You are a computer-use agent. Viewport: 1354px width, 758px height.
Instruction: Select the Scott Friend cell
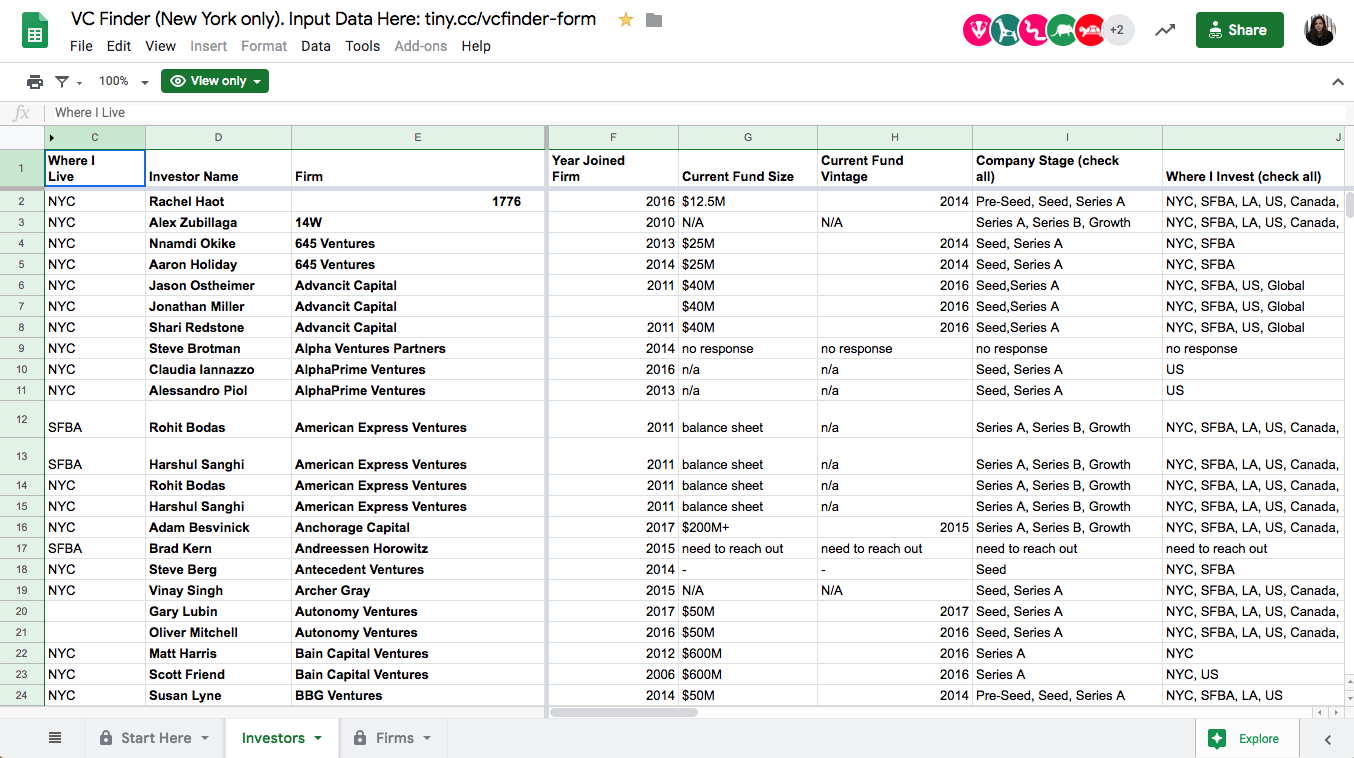tap(218, 674)
